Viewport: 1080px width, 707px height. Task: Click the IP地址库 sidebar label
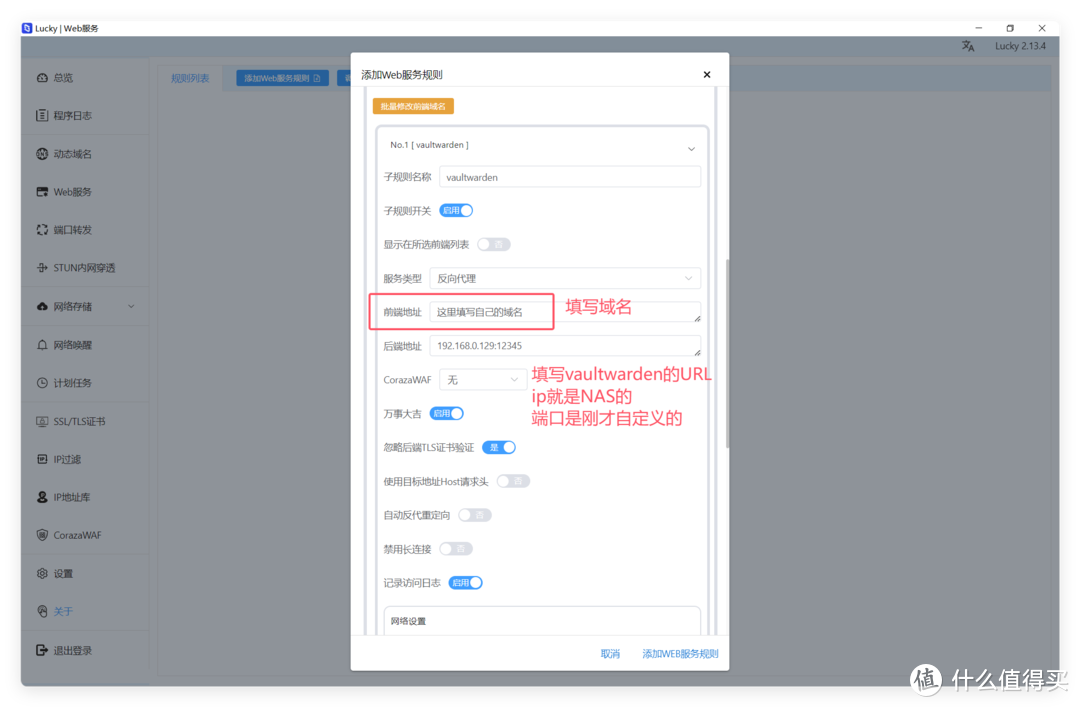point(72,497)
